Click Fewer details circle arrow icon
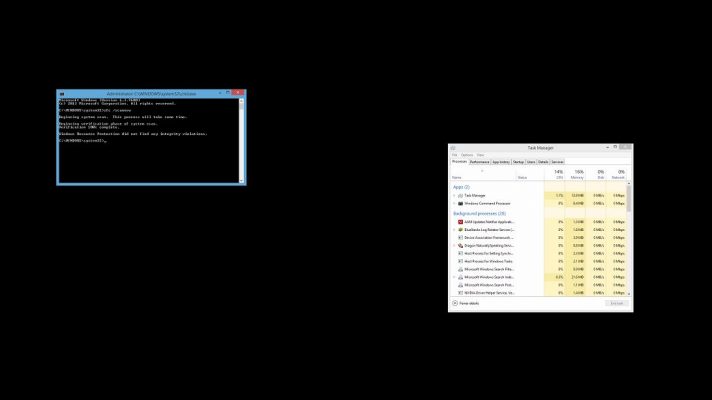712x400 pixels. (455, 303)
